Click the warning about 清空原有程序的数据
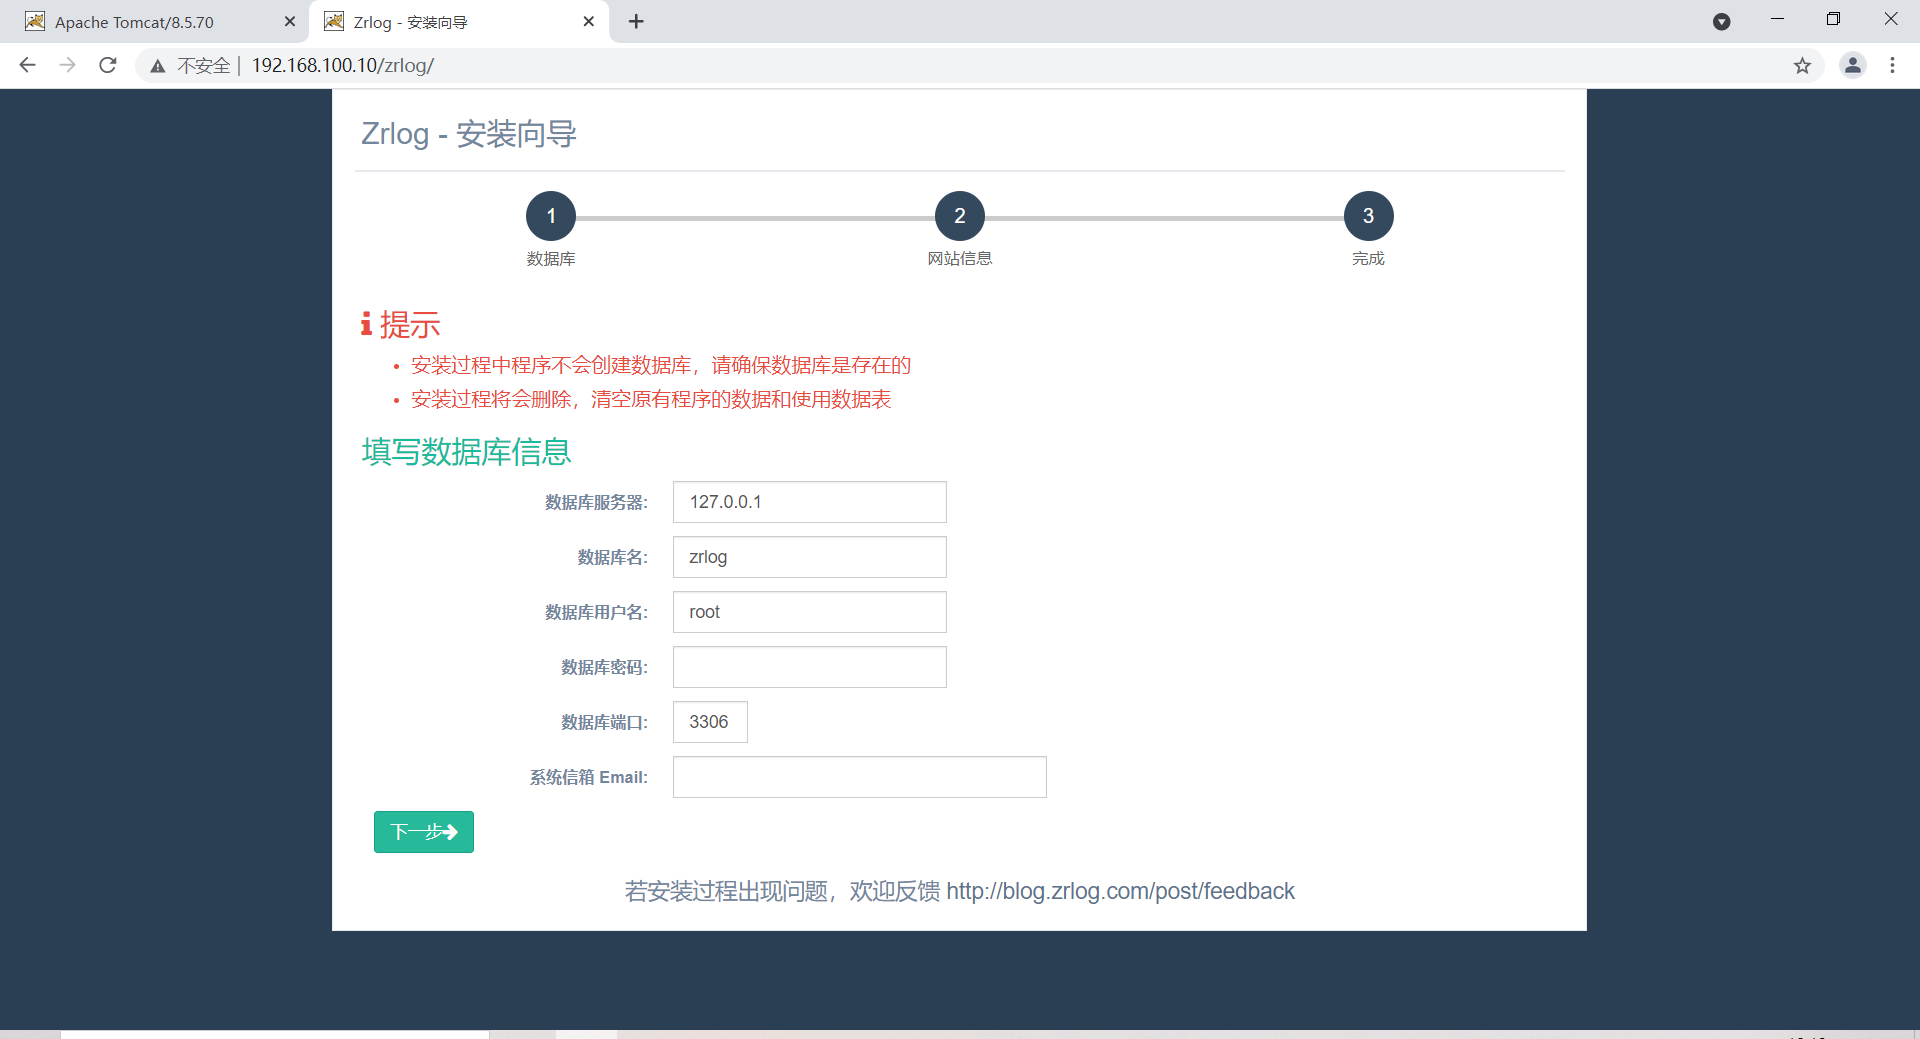 coord(651,399)
